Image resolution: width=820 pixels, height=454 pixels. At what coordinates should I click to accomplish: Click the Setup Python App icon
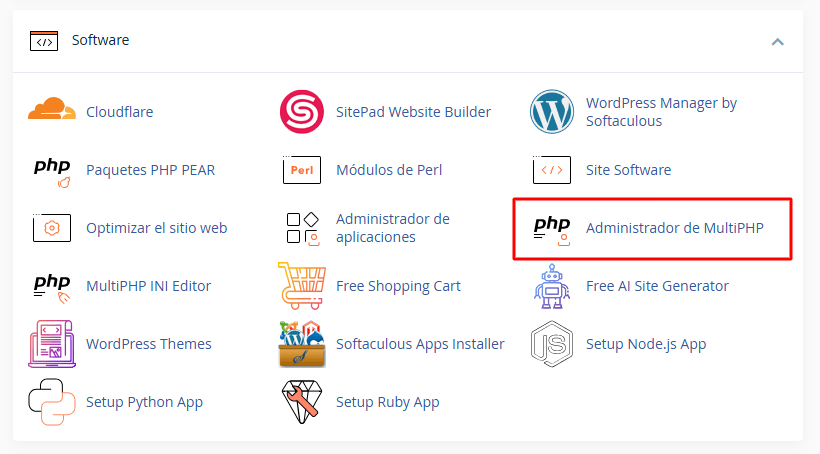tap(52, 402)
